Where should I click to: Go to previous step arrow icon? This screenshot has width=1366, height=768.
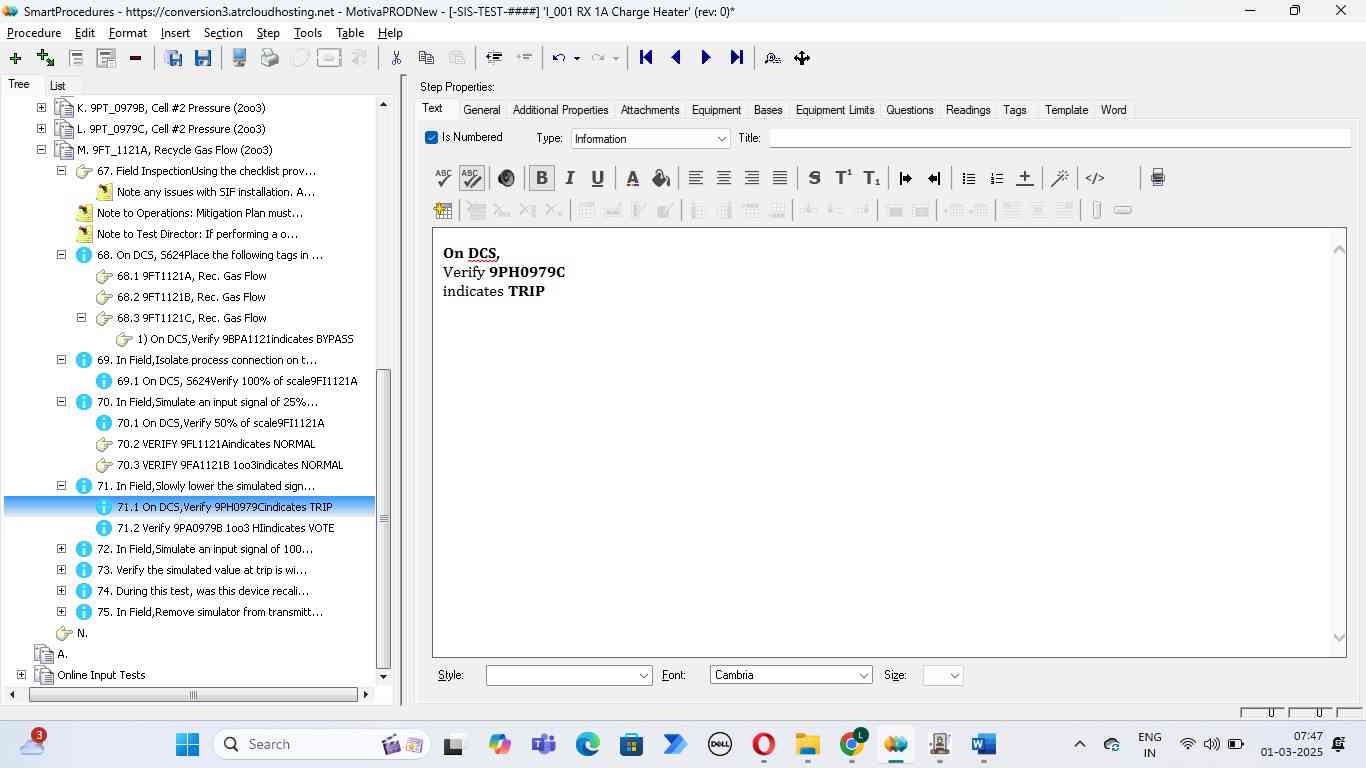676,58
